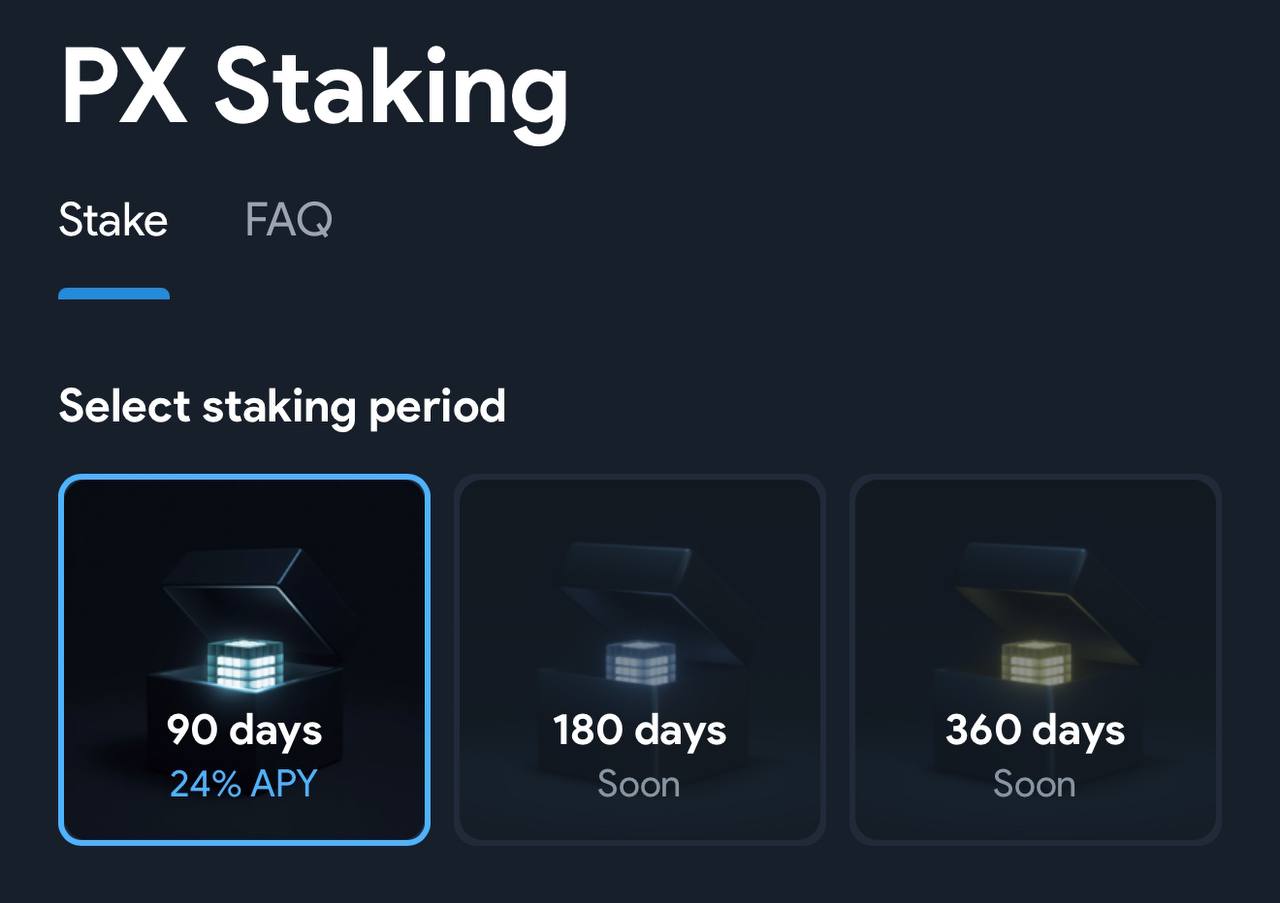Click the '360 days' text

click(1035, 731)
